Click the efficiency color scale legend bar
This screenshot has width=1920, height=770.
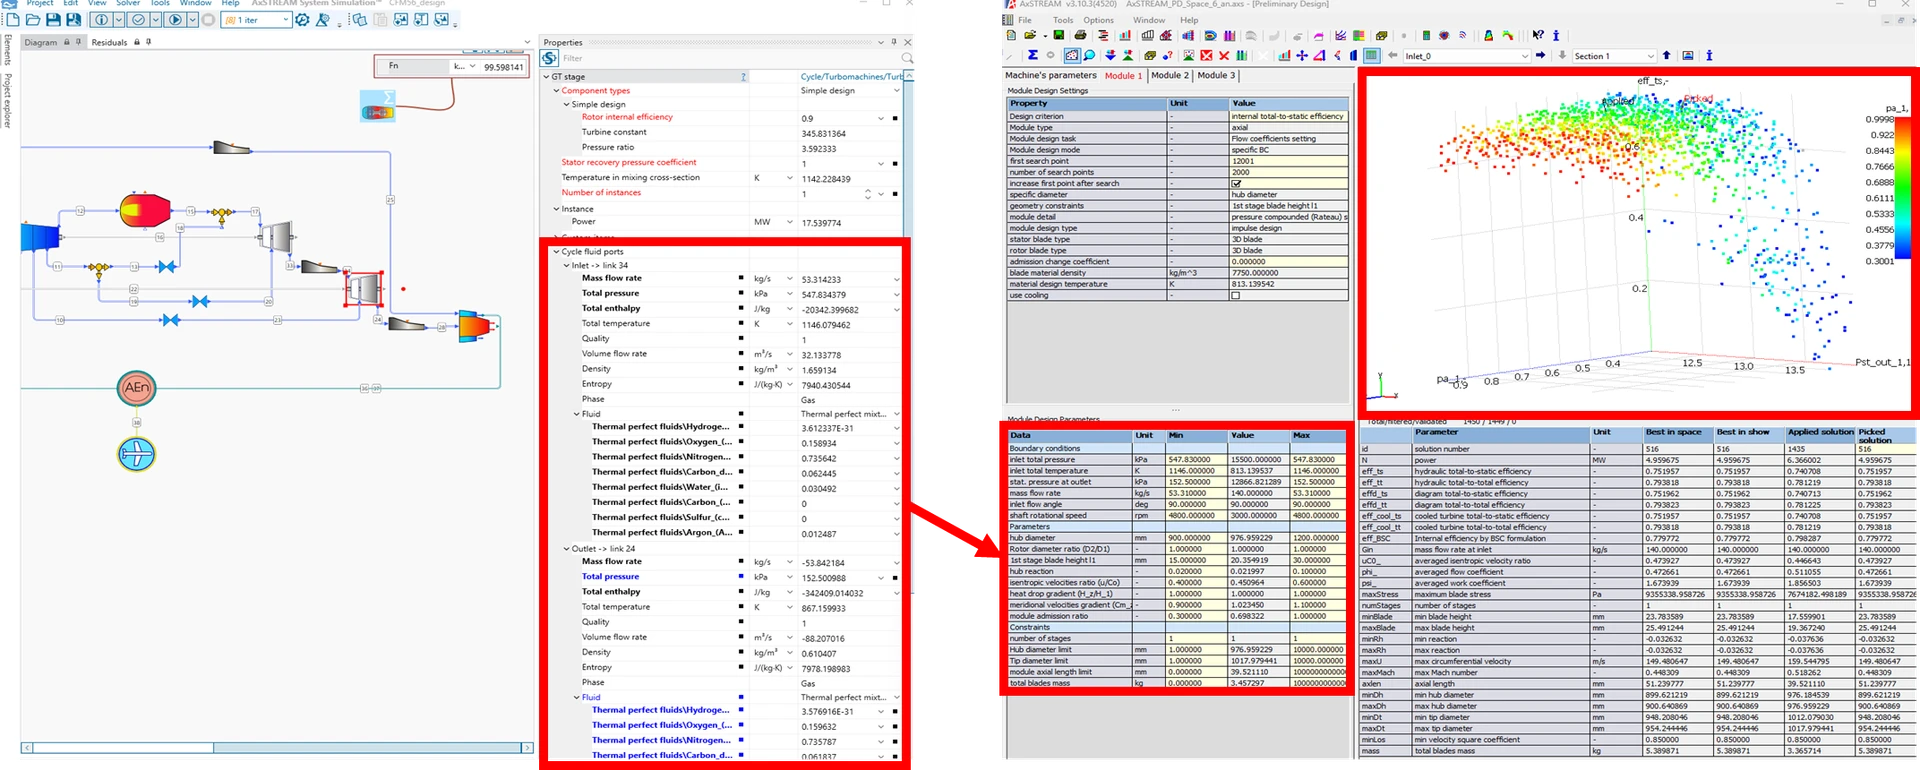point(1907,190)
